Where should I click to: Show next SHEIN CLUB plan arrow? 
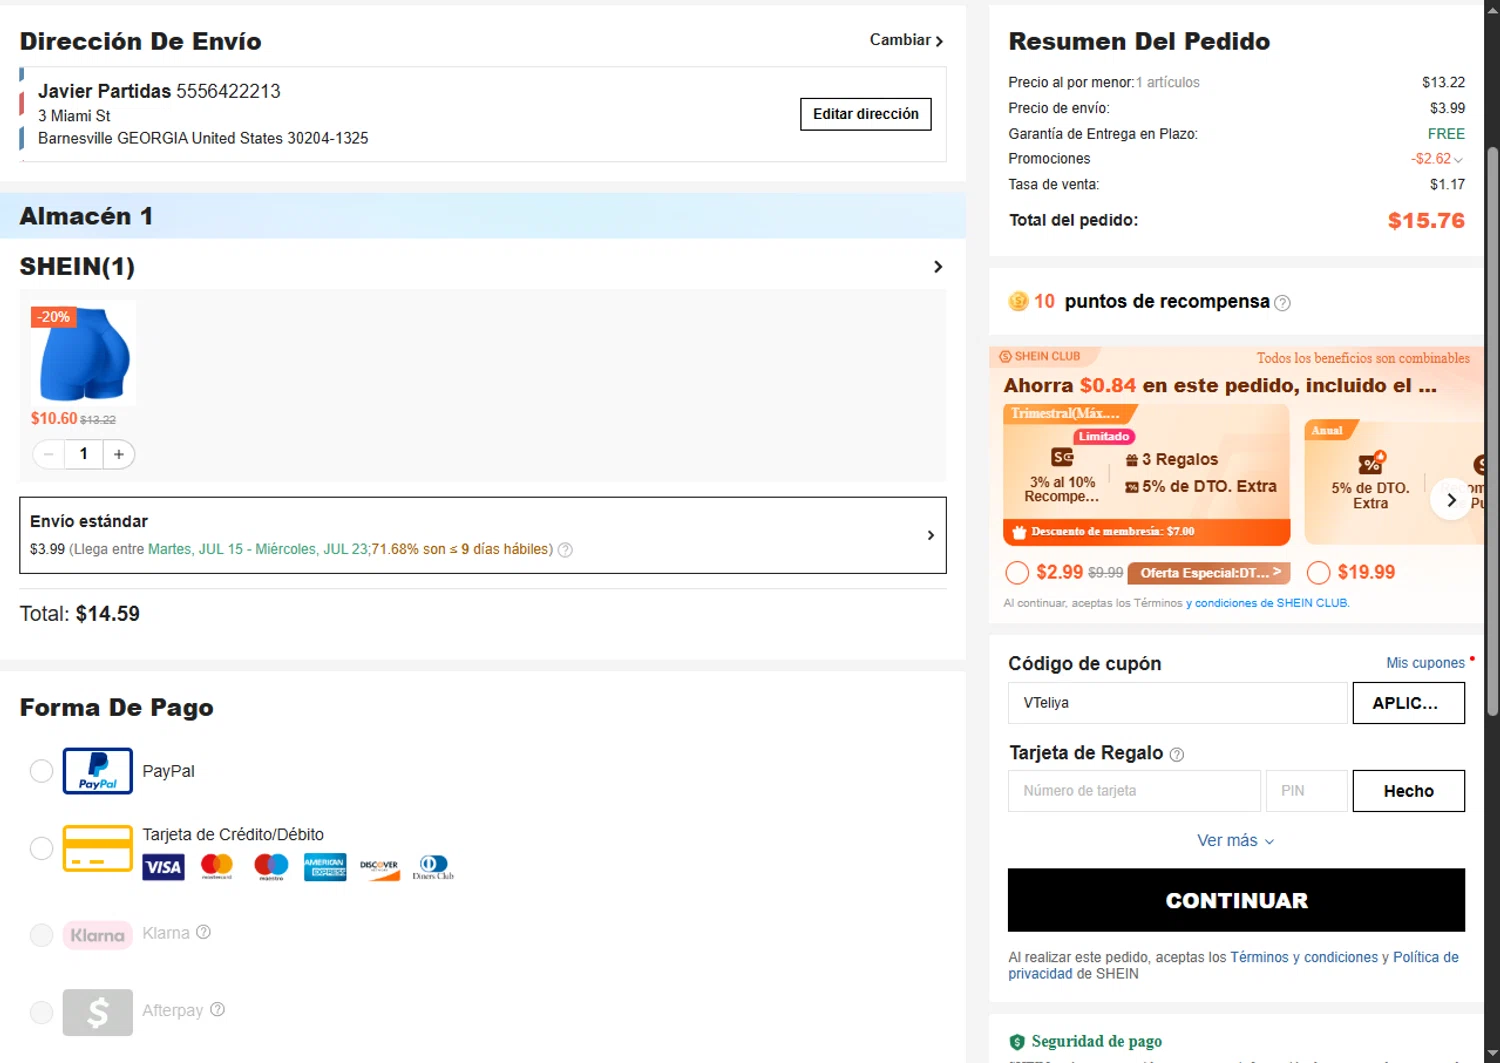[x=1451, y=499]
